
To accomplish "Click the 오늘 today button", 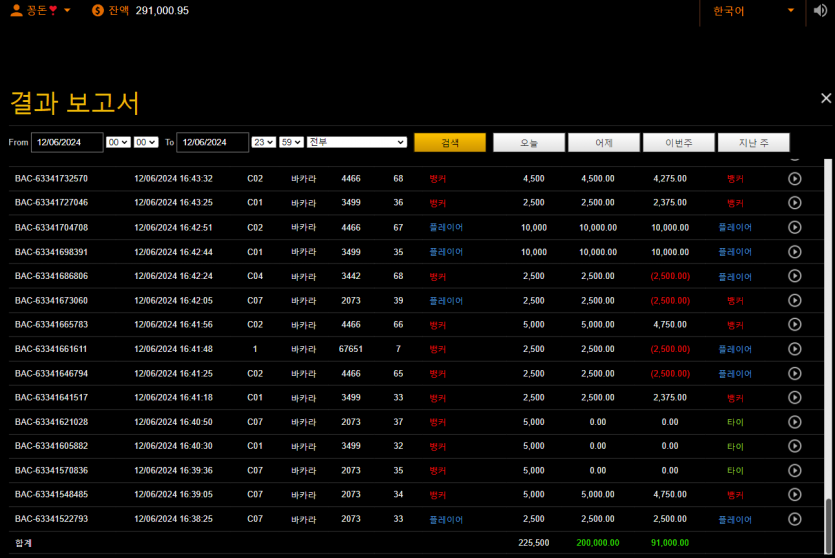I will tap(529, 143).
